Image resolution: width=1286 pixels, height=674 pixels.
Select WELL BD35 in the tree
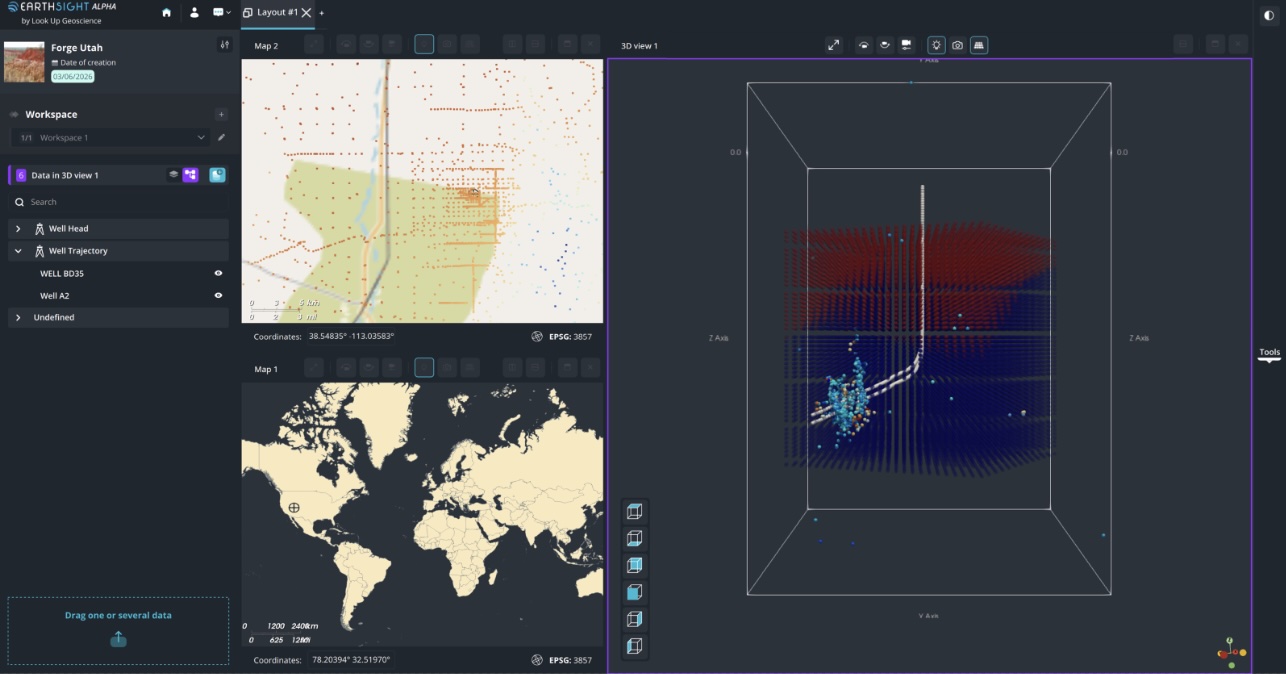[61, 273]
